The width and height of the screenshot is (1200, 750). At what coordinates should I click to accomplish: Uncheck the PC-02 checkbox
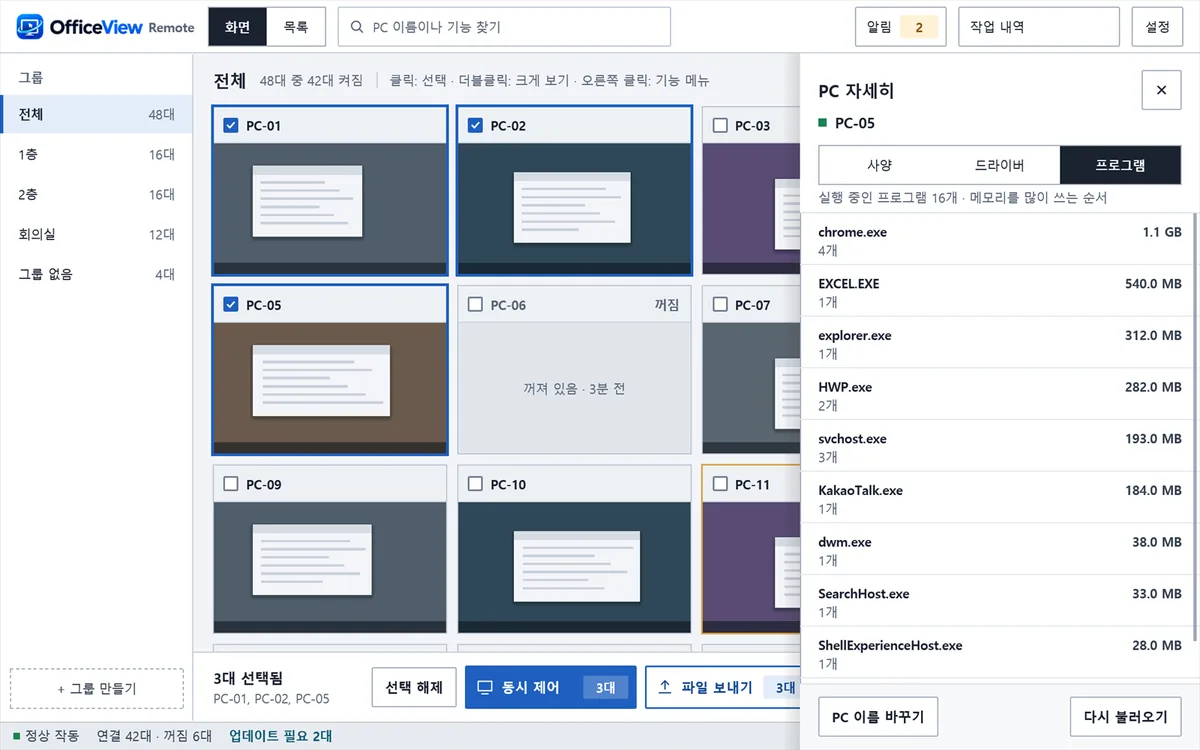[475, 125]
